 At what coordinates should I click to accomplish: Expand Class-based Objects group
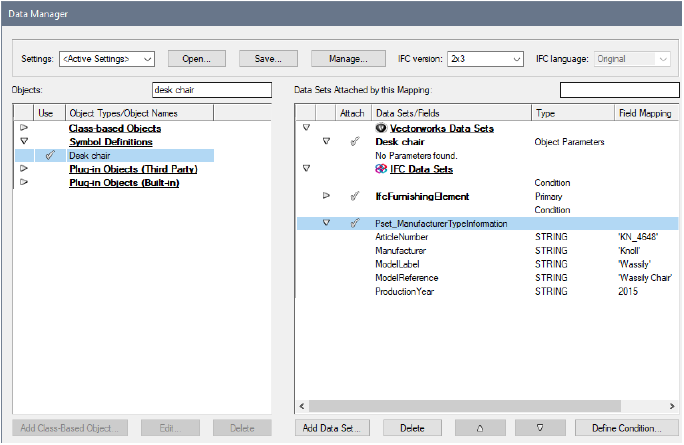pos(24,128)
